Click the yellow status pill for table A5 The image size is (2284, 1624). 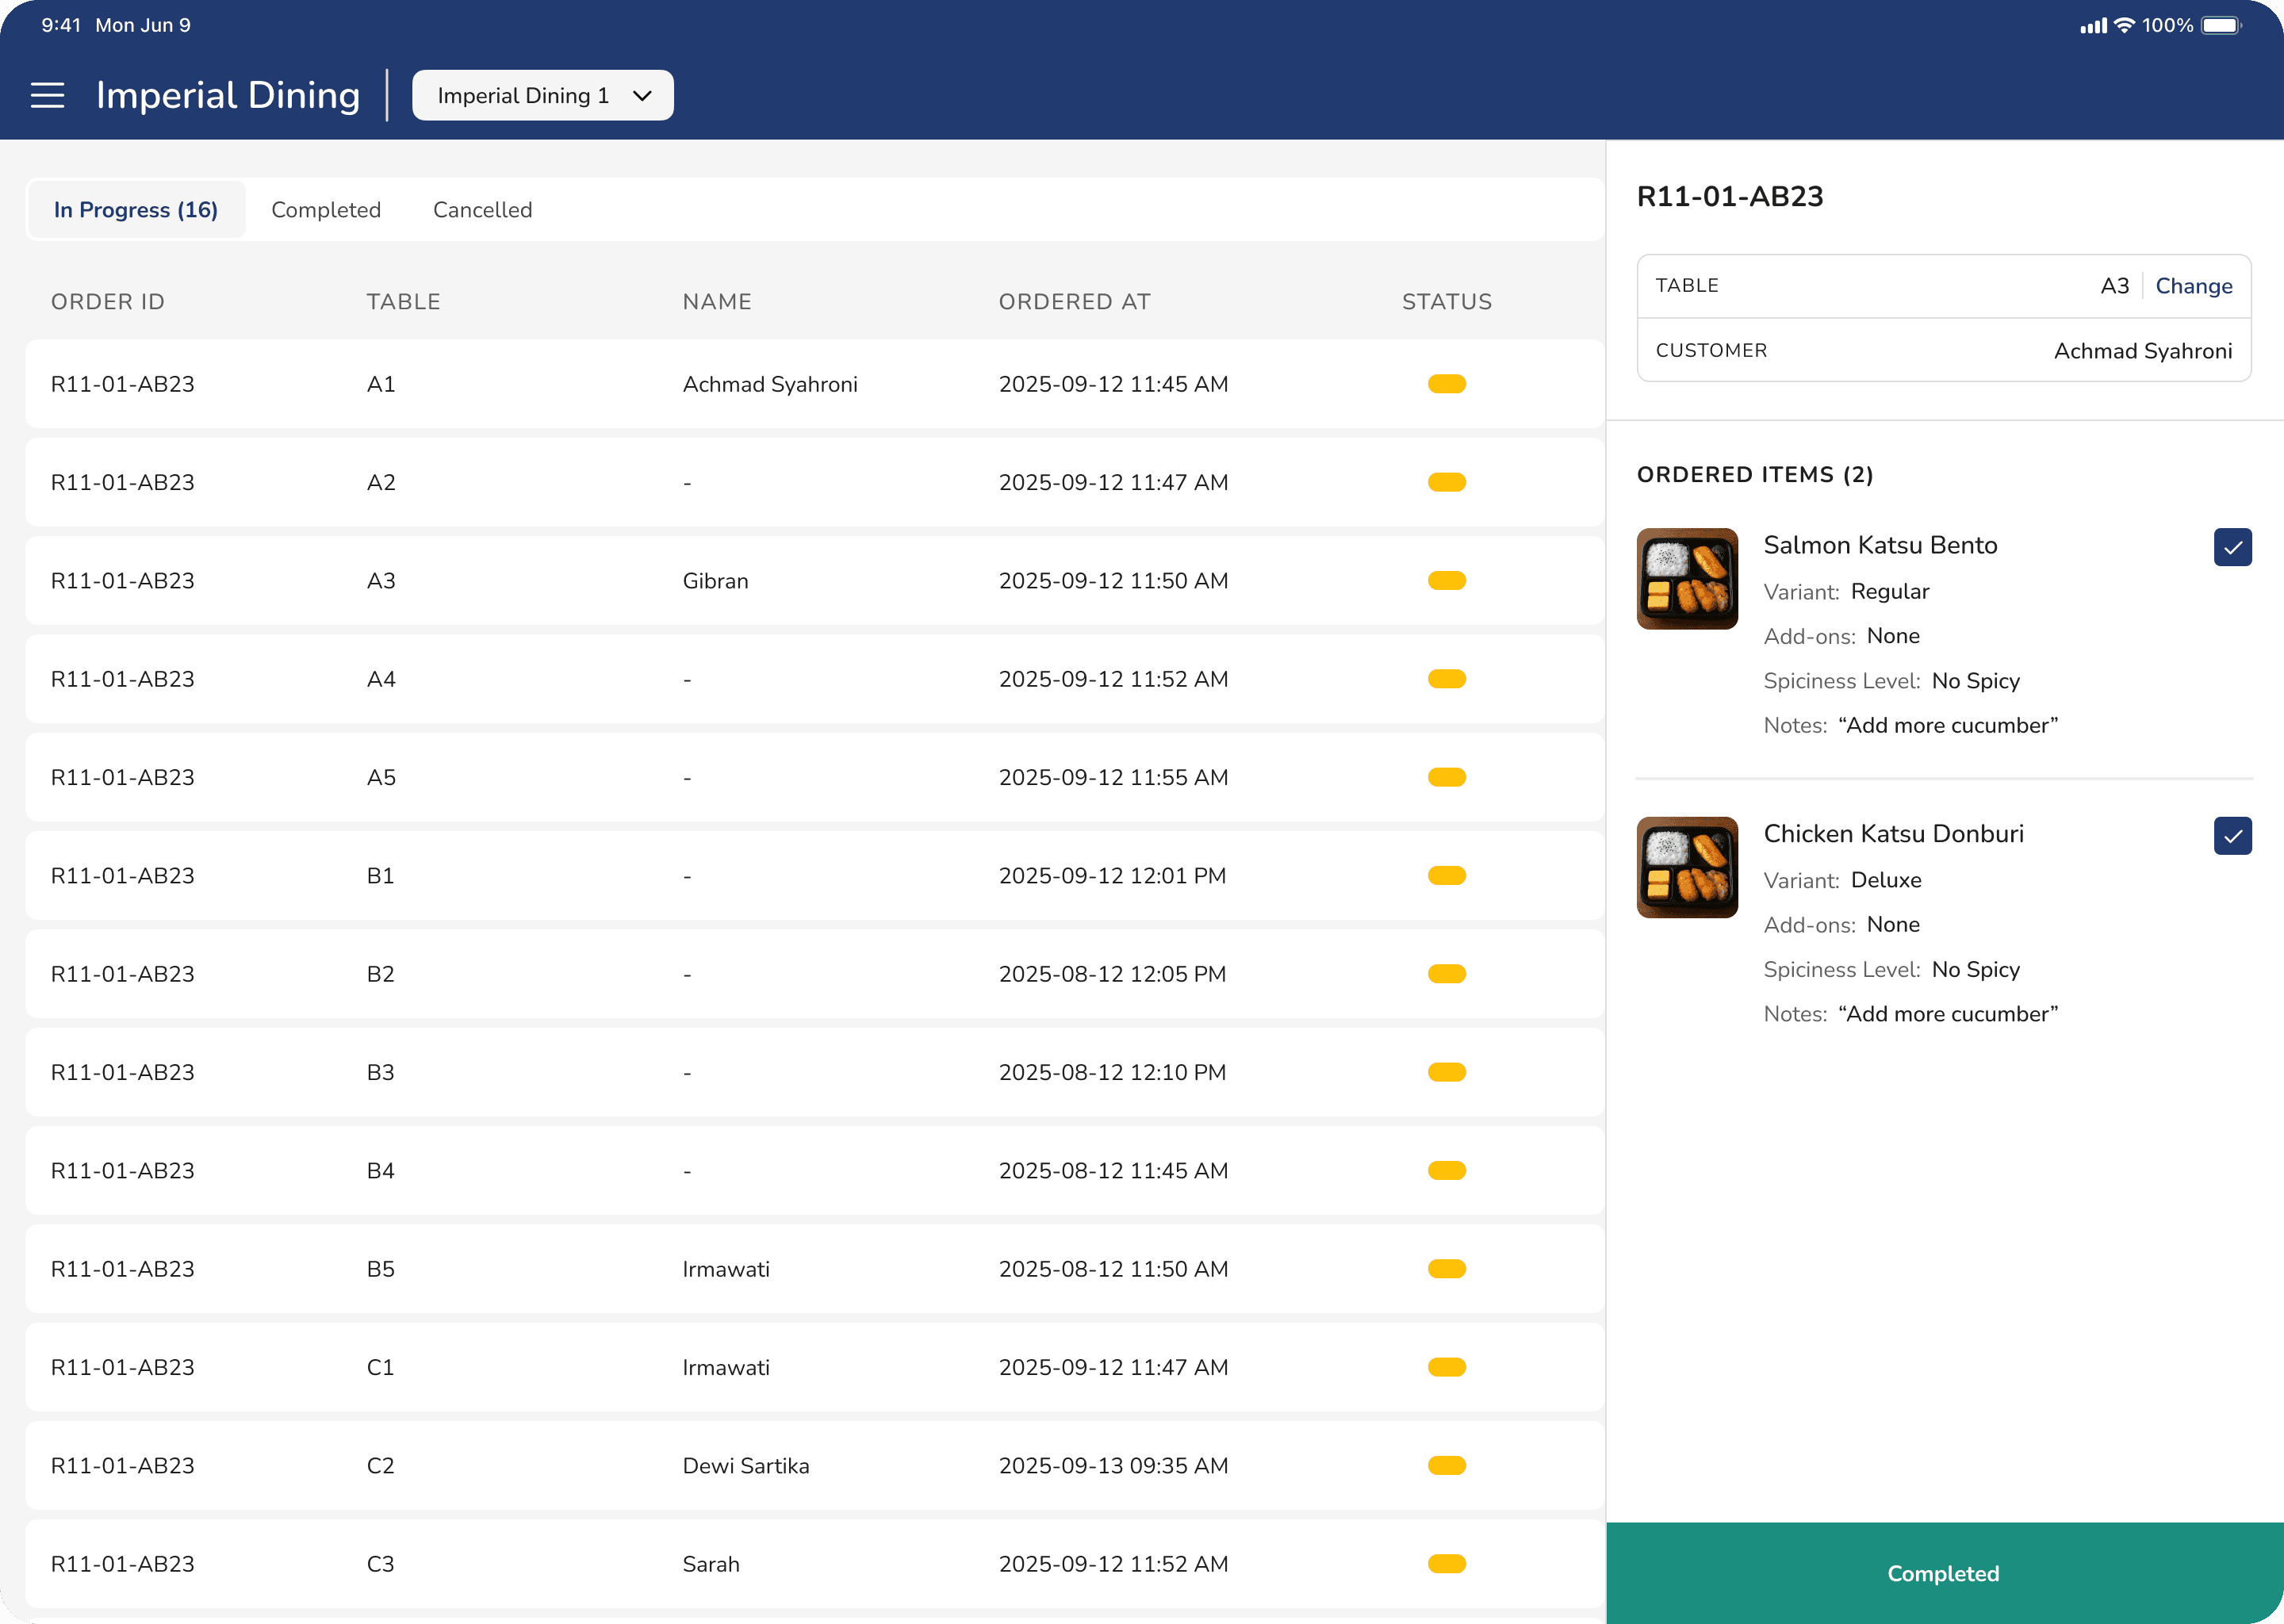point(1446,777)
